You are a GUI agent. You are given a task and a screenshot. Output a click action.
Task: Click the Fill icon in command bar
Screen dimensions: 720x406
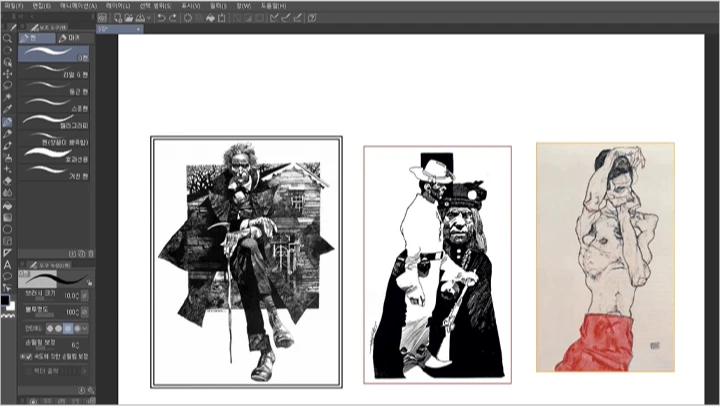(210, 18)
